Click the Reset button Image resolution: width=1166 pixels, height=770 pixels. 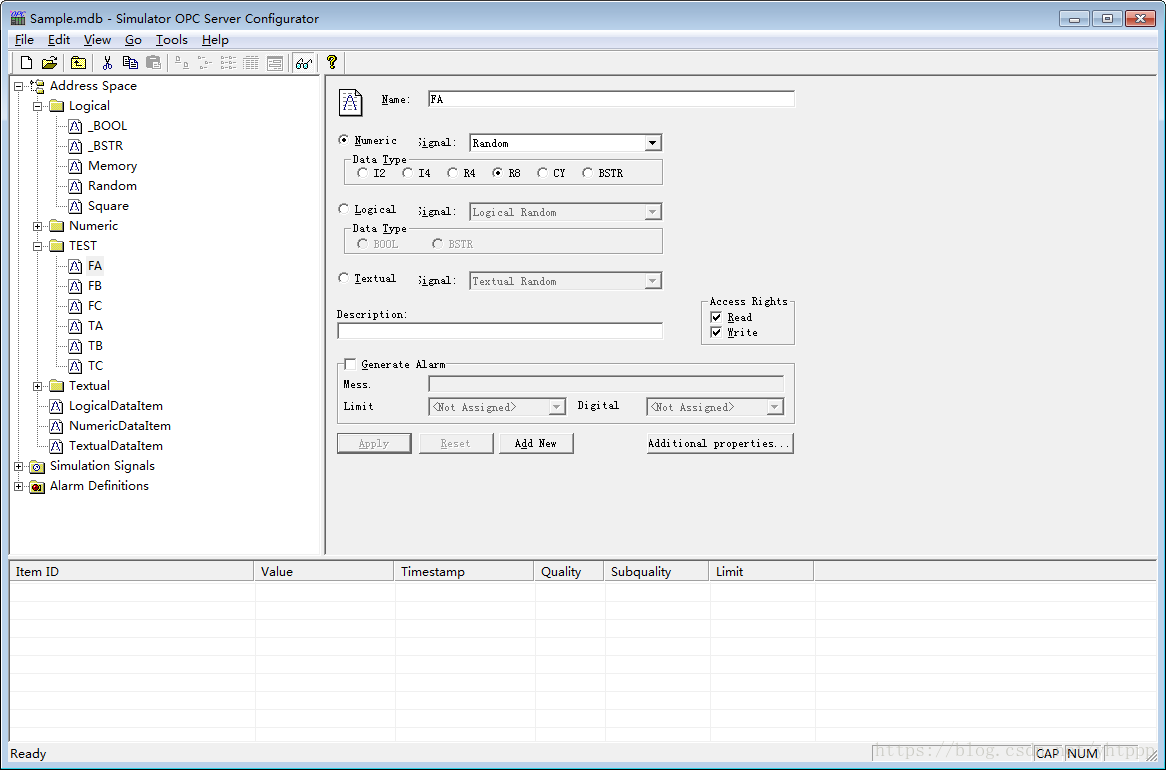click(455, 443)
